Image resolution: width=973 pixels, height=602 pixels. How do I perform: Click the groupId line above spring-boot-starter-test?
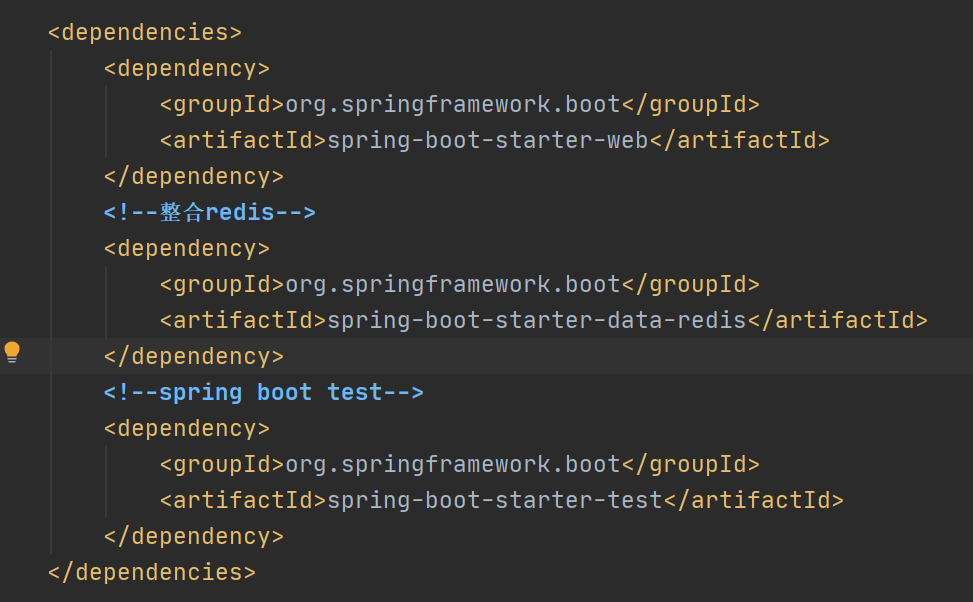pyautogui.click(x=460, y=464)
